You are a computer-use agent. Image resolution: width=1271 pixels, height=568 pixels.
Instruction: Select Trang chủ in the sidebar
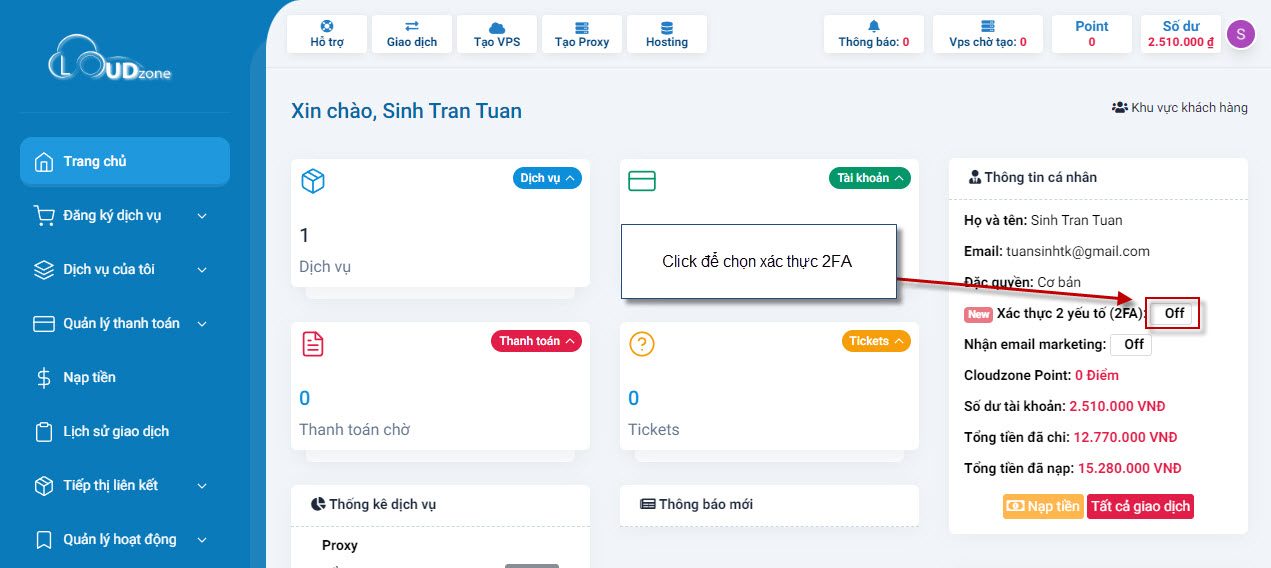pos(125,161)
